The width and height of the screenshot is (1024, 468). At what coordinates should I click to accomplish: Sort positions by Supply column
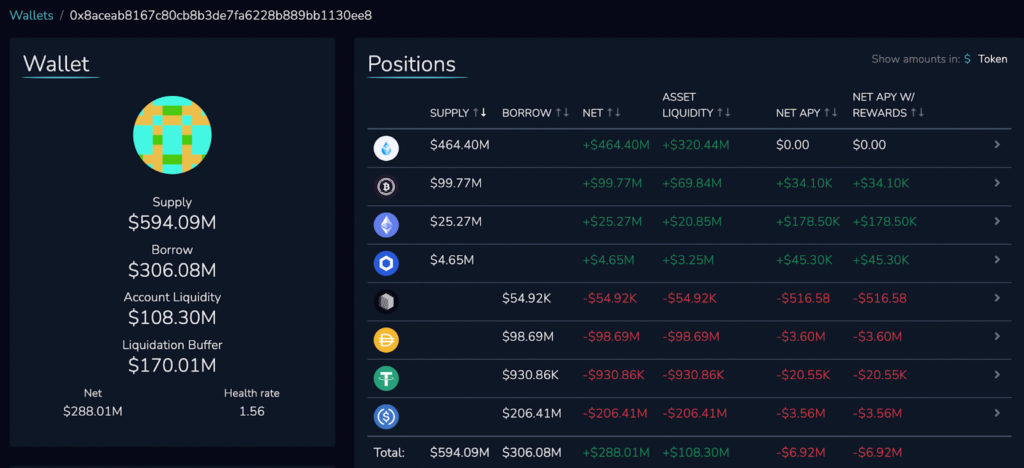point(458,113)
